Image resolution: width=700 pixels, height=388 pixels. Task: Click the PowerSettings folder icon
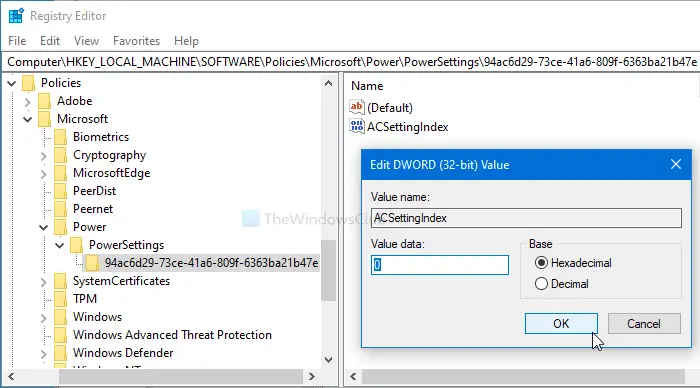tap(76, 245)
